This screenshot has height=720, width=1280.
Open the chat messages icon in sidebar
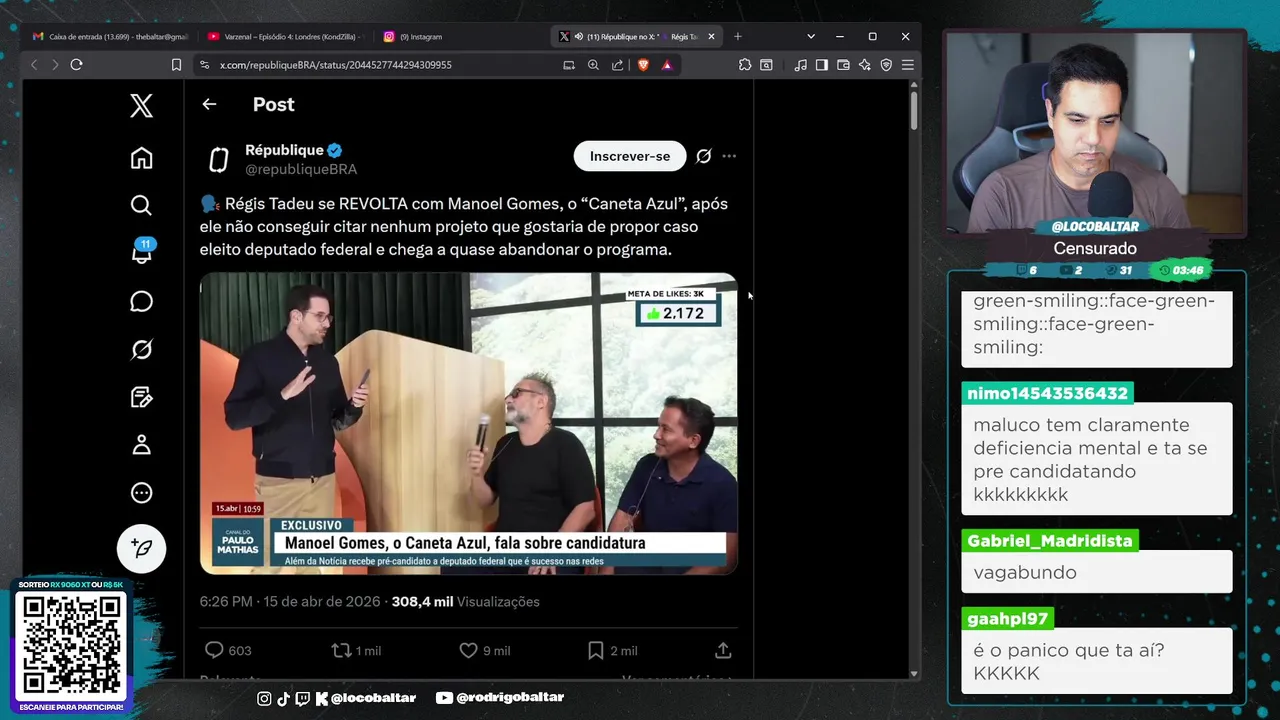click(141, 301)
